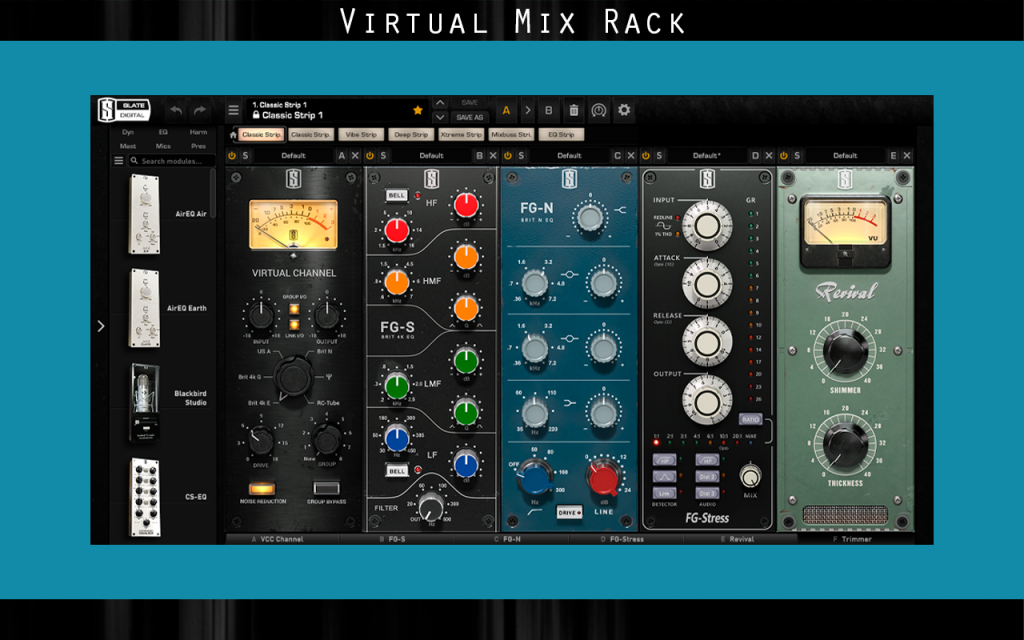Remove the FG-S module with slot B's X

click(492, 155)
